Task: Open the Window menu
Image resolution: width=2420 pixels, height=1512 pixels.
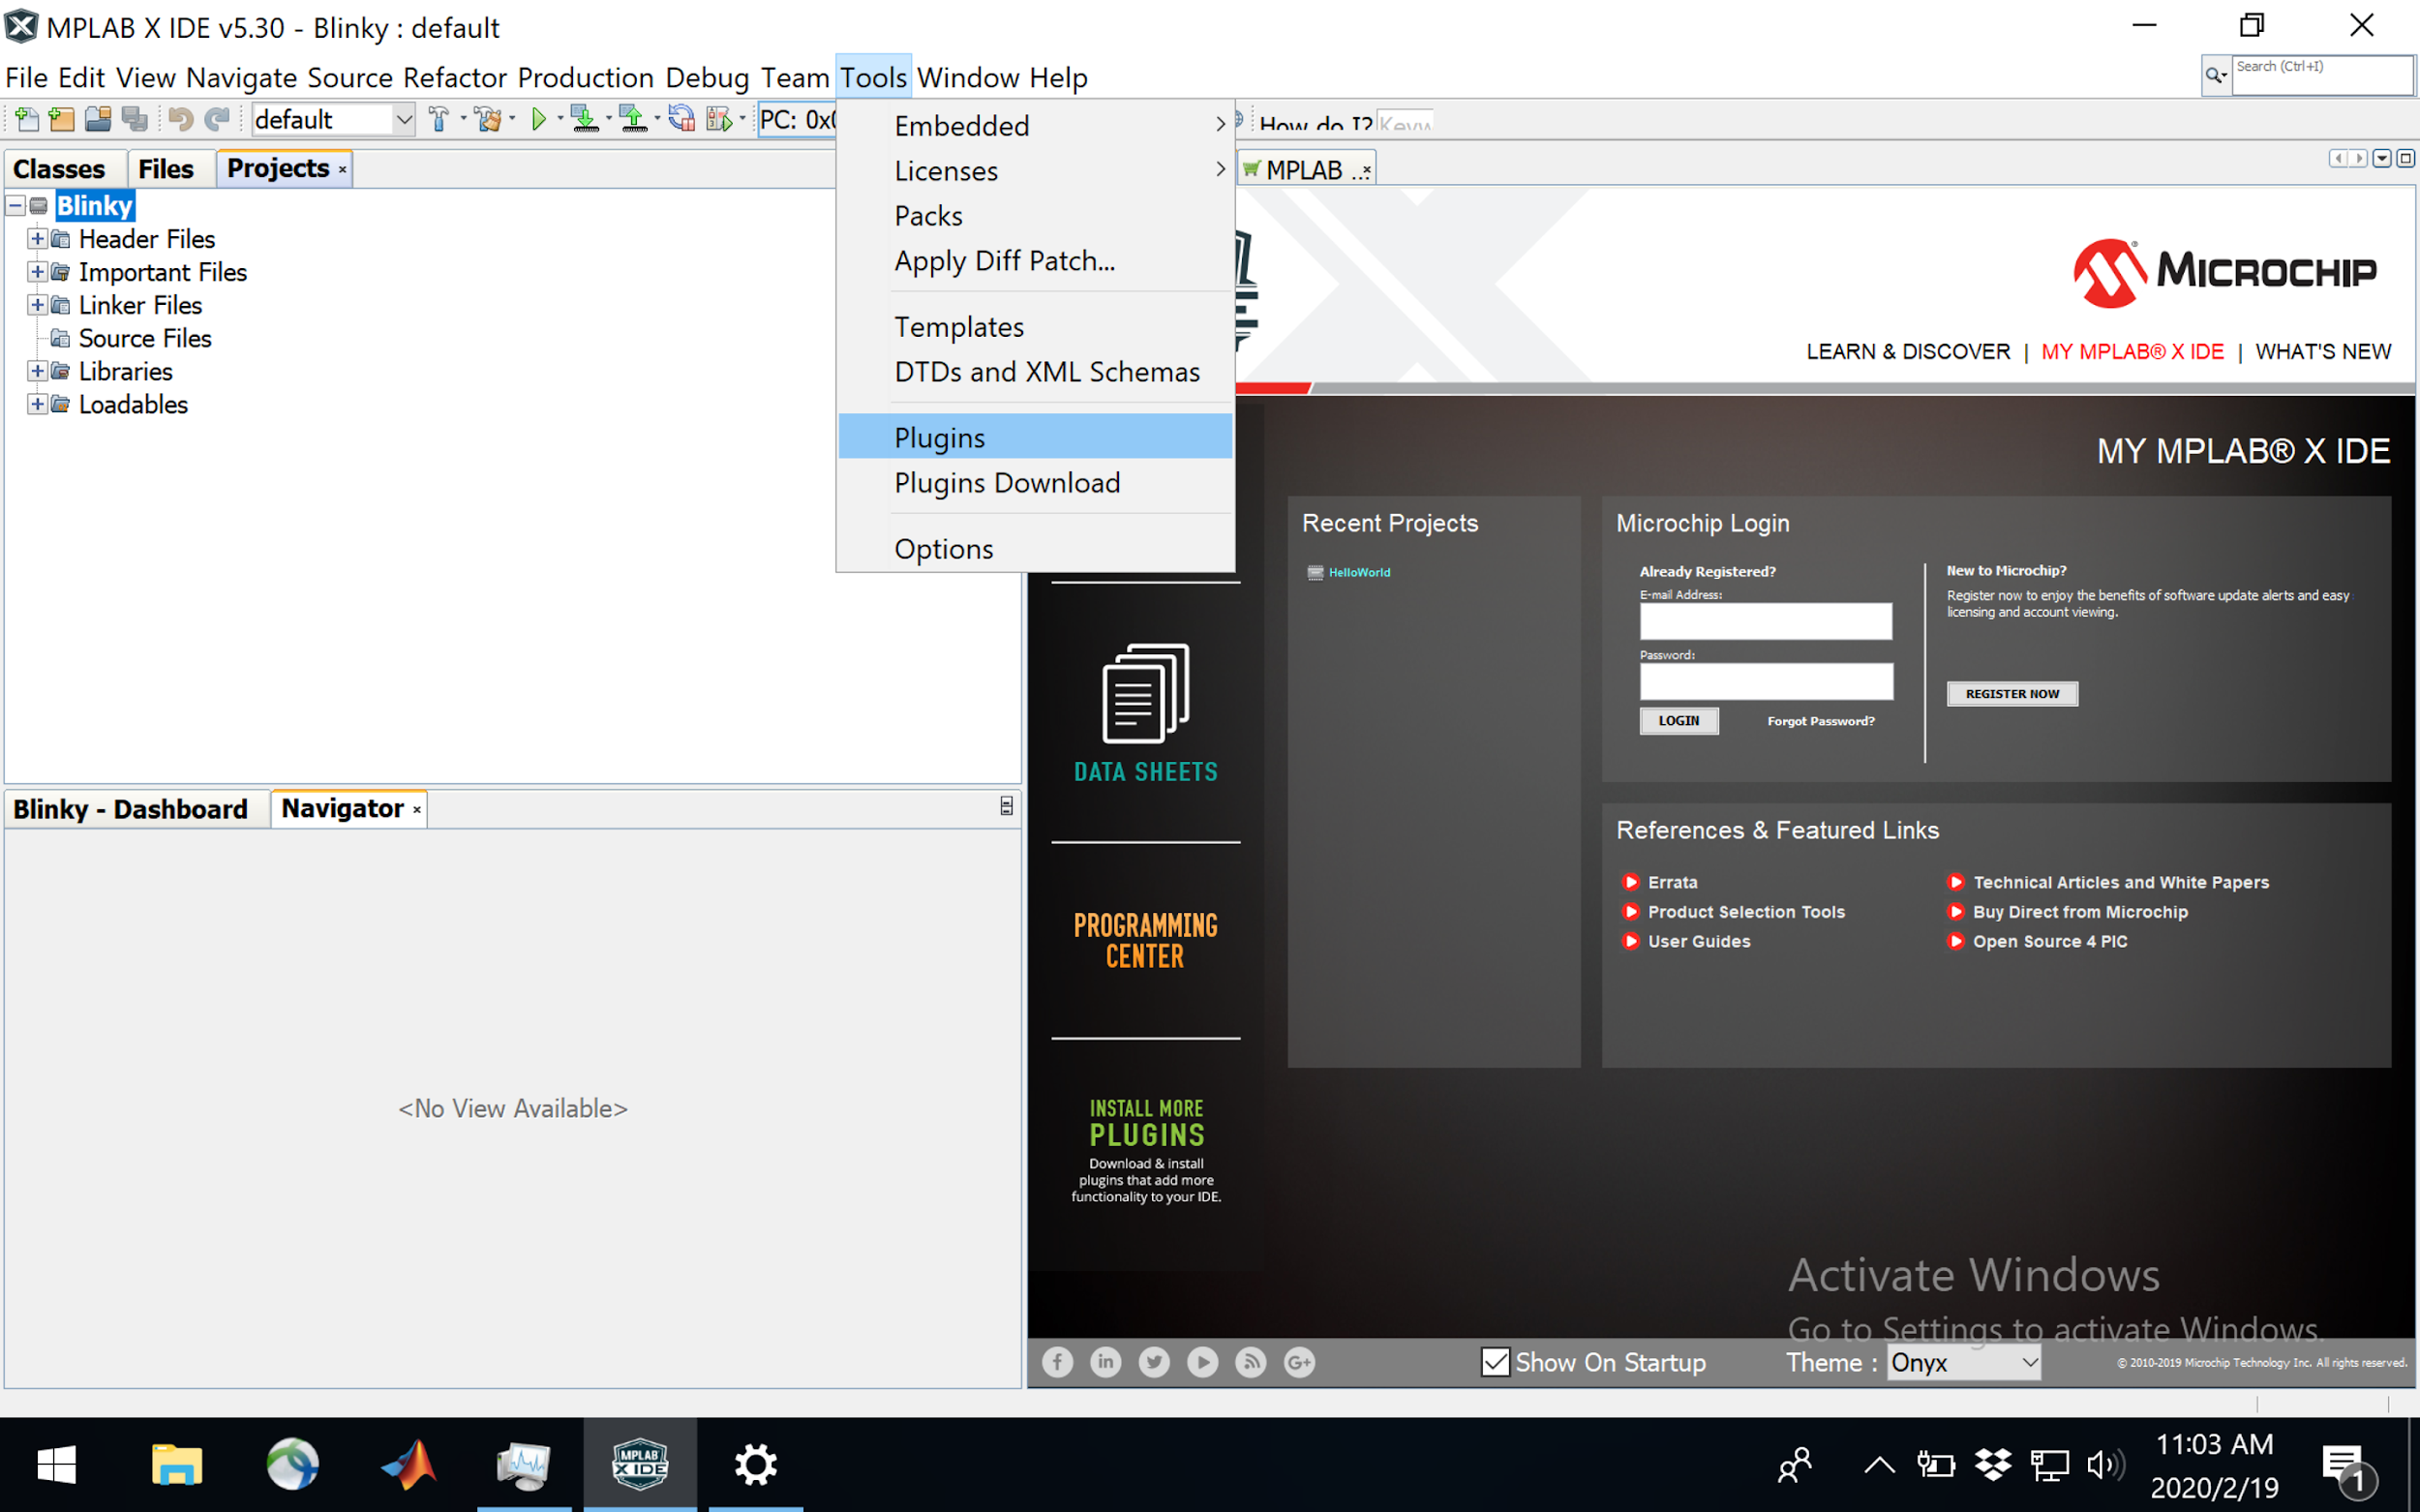Action: click(968, 77)
